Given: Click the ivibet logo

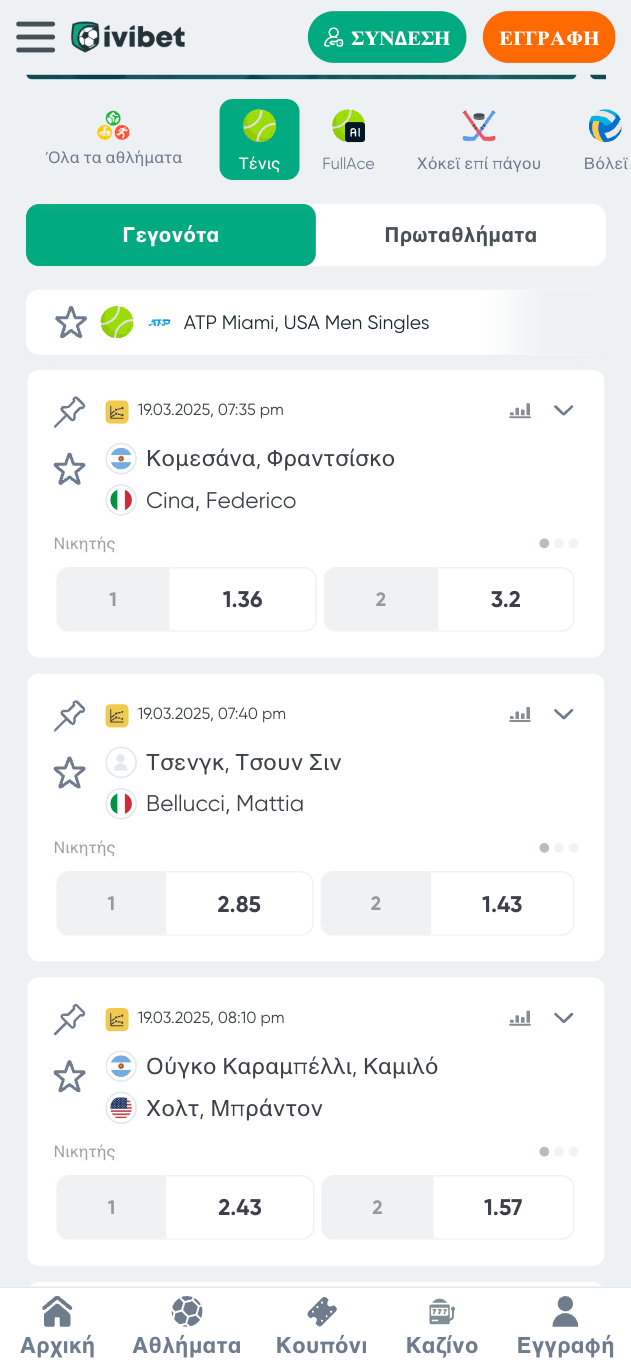Looking at the screenshot, I should click(x=128, y=37).
